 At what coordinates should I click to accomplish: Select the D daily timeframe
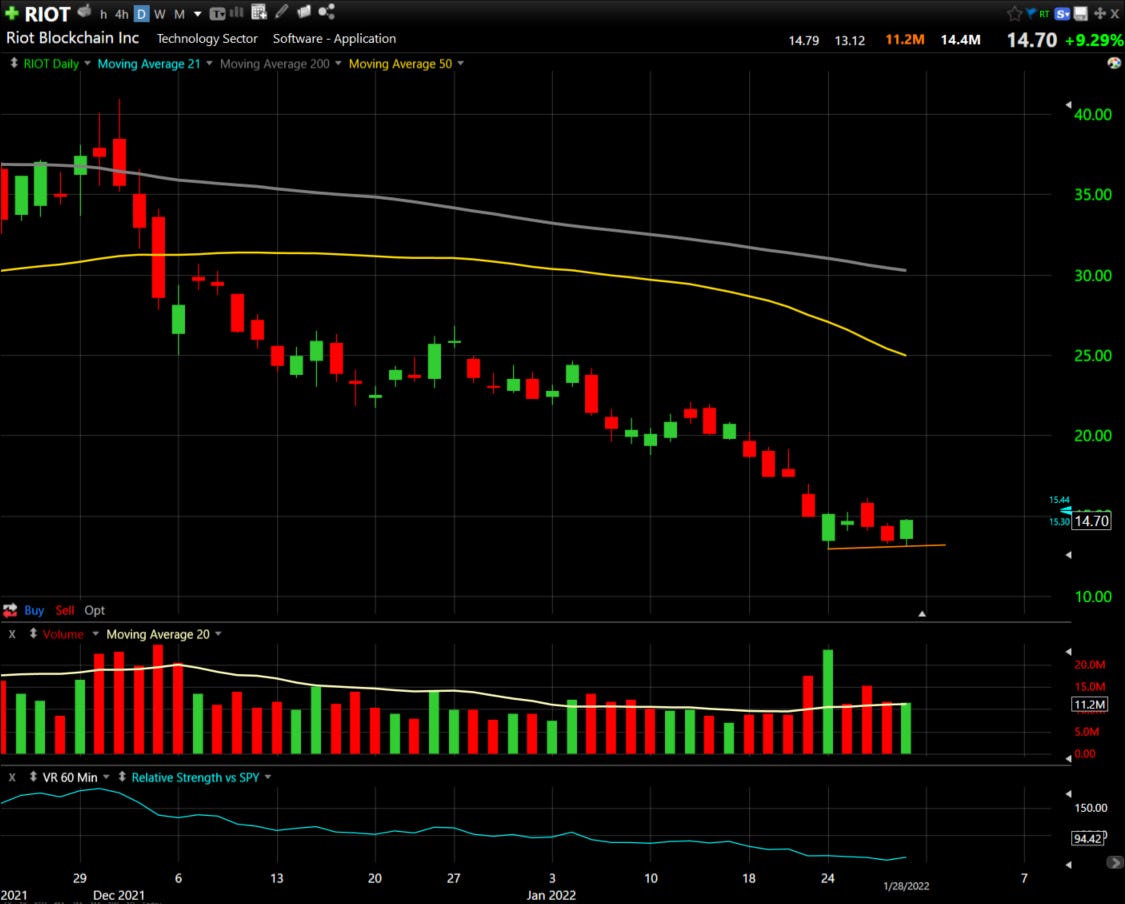coord(141,14)
